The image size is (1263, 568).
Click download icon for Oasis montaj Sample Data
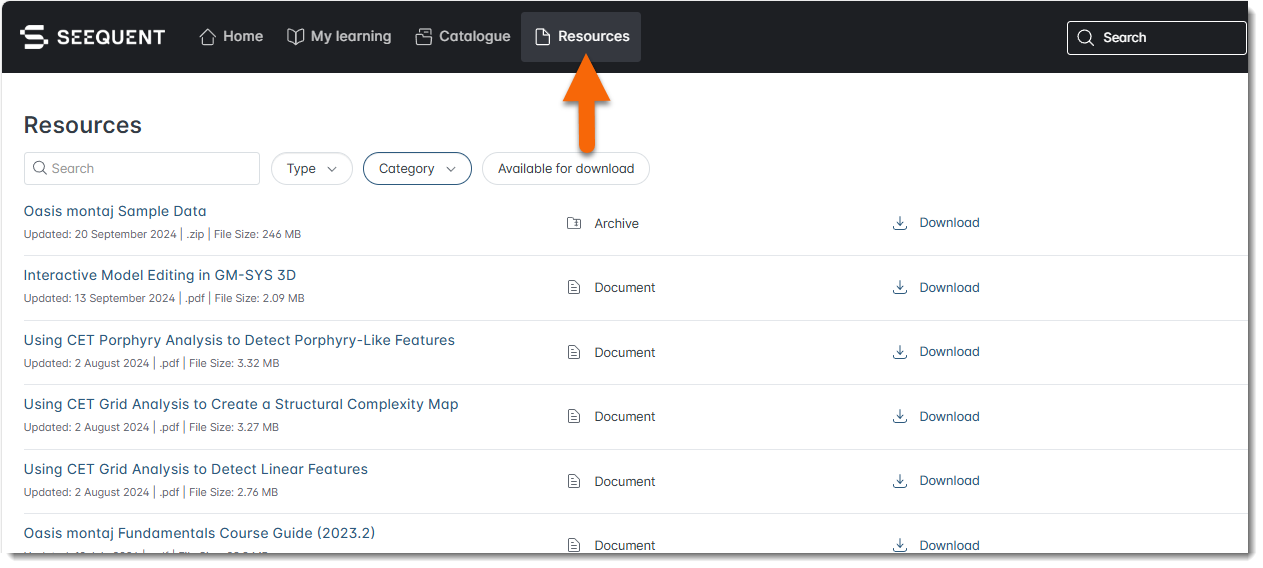900,223
